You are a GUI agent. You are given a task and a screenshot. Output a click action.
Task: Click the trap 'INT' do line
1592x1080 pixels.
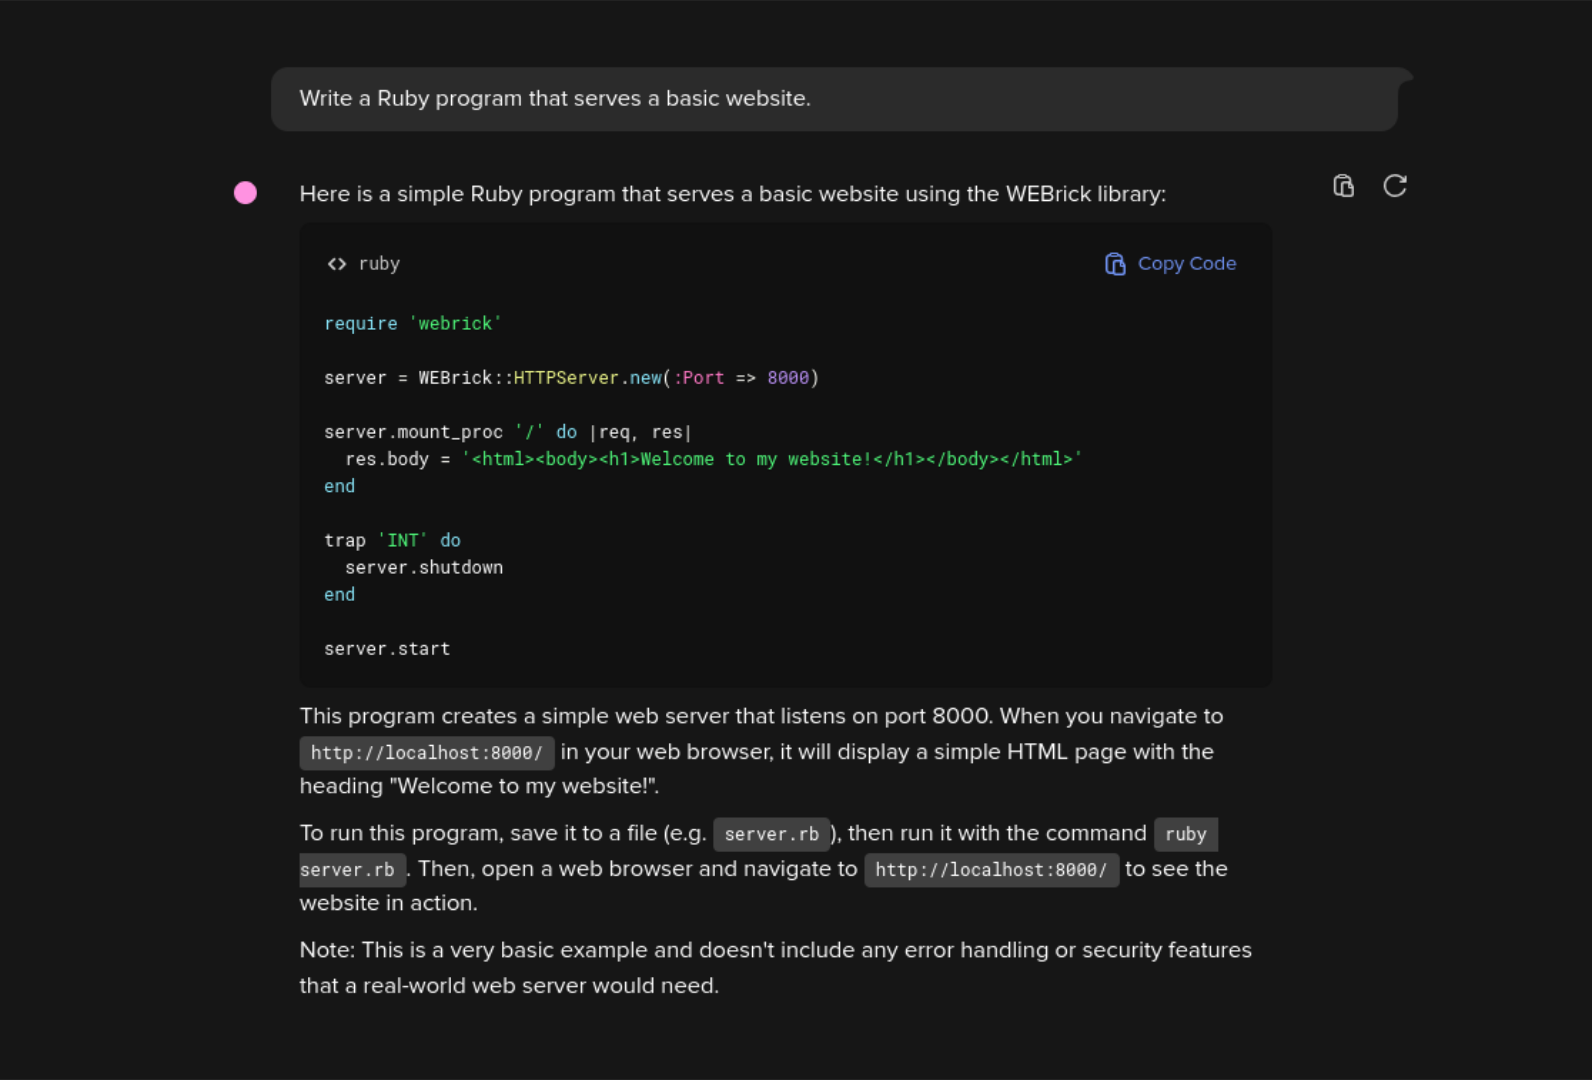pyautogui.click(x=392, y=540)
